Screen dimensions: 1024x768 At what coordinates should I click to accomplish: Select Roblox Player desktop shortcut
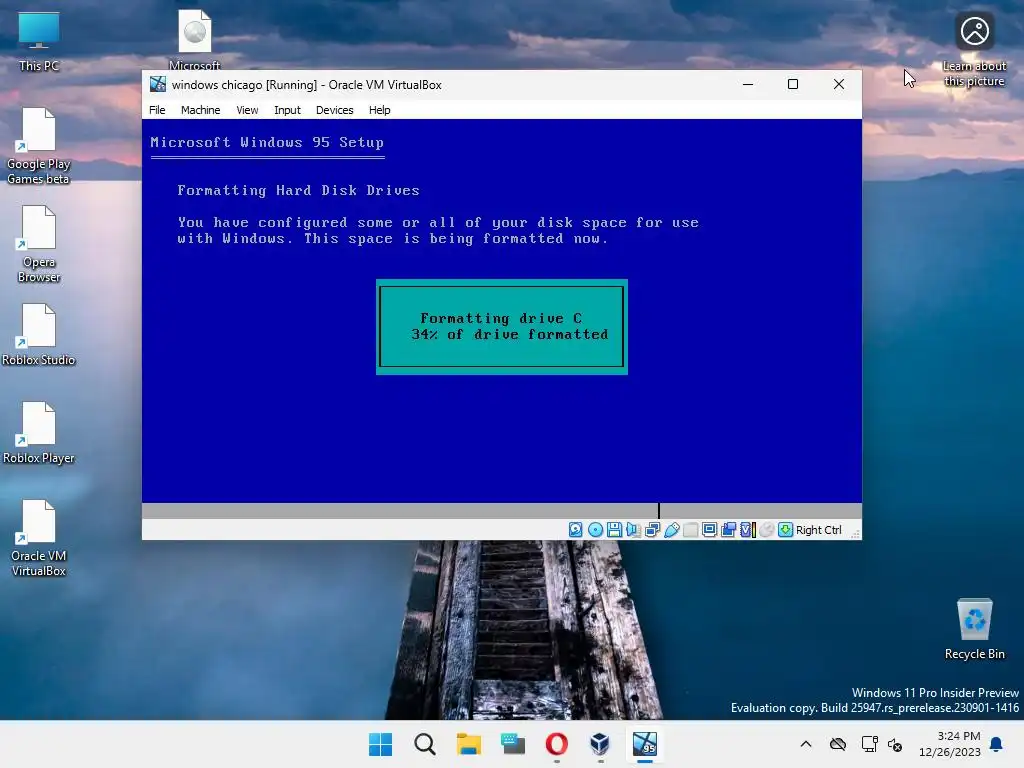point(39,432)
